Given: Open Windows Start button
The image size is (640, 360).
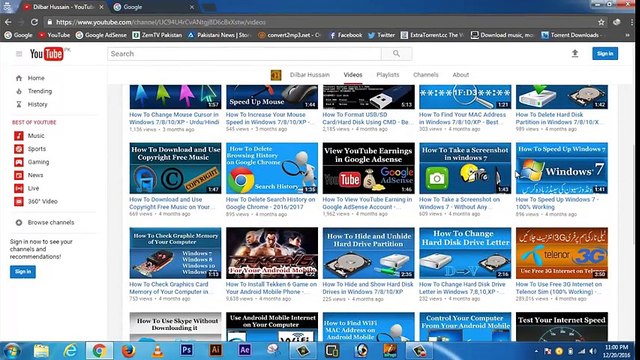Looking at the screenshot, I should (11, 351).
